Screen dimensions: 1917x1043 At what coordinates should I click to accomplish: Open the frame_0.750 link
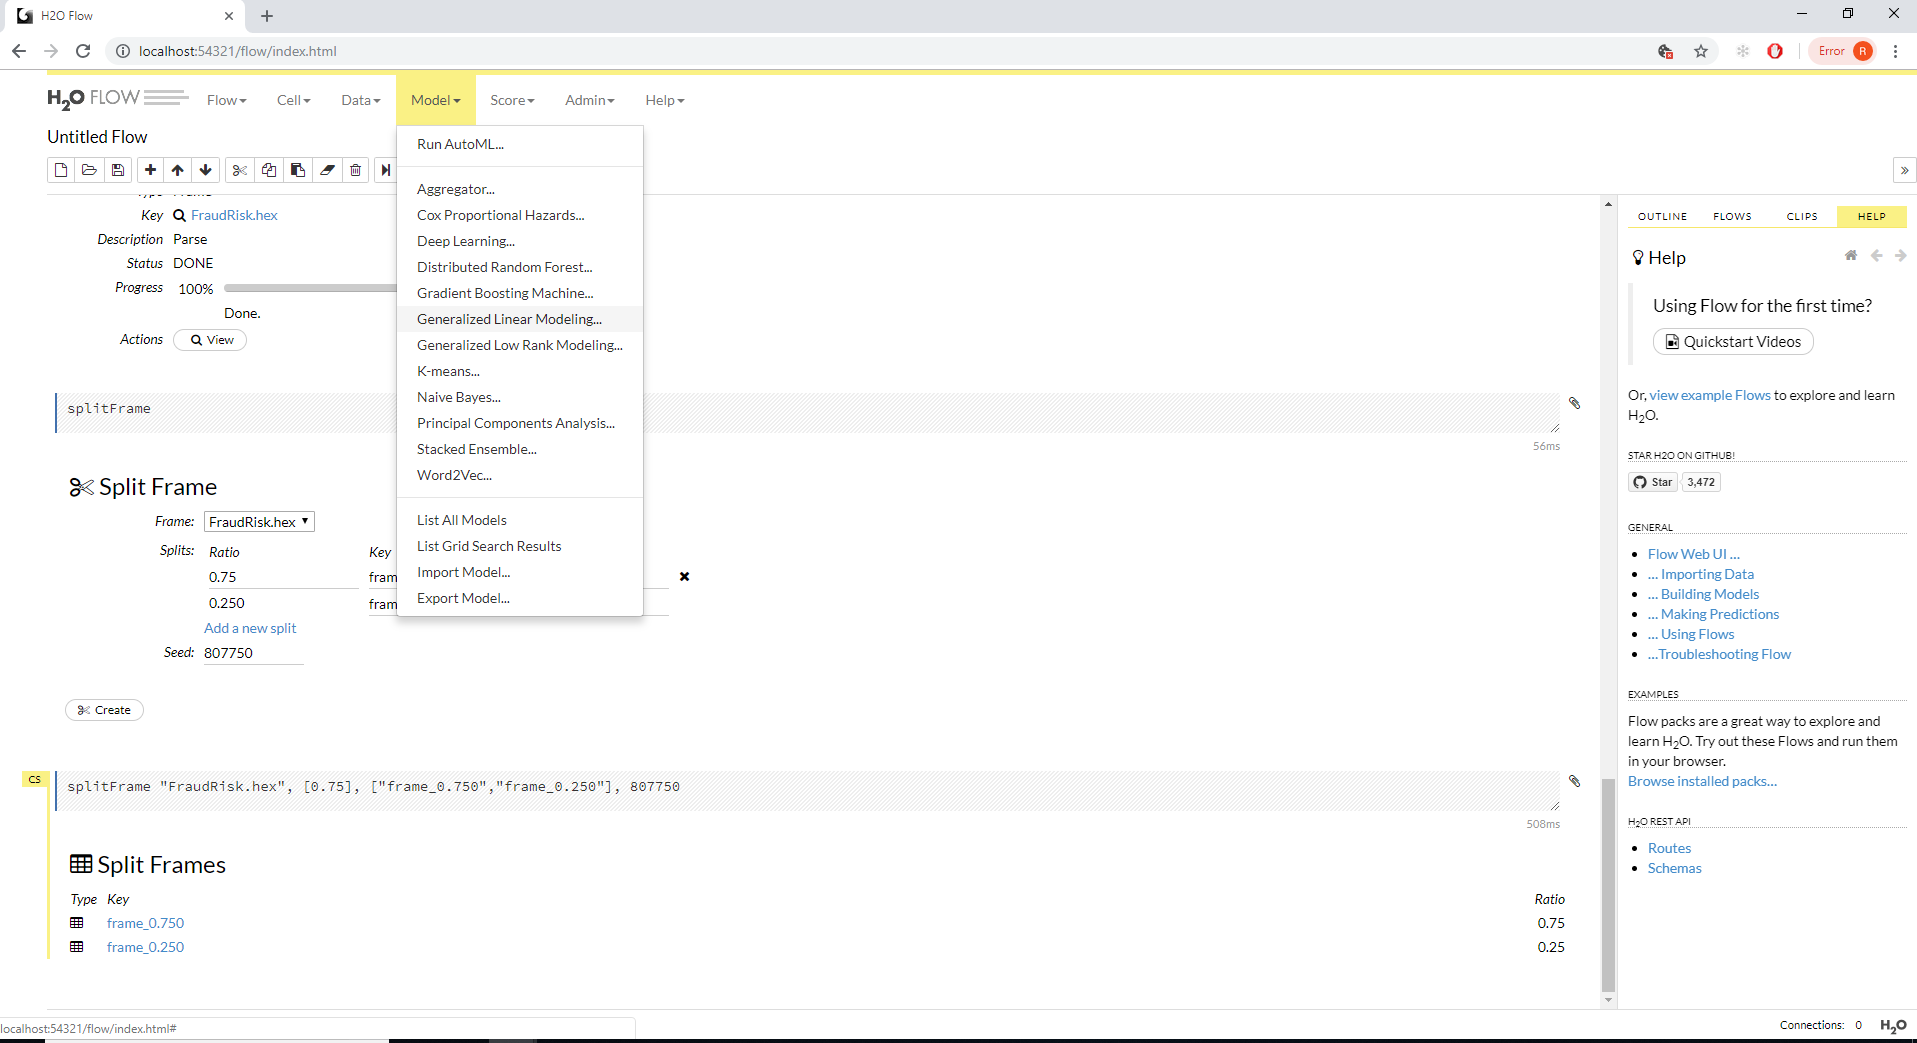pos(145,923)
